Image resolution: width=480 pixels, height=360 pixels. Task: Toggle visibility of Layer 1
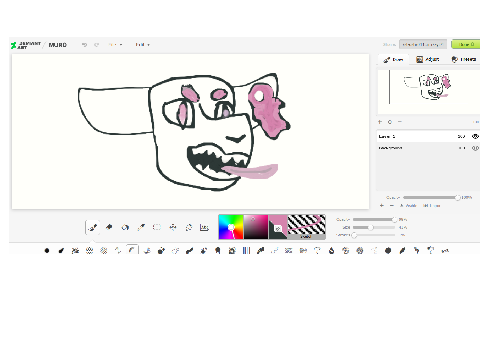tap(475, 136)
